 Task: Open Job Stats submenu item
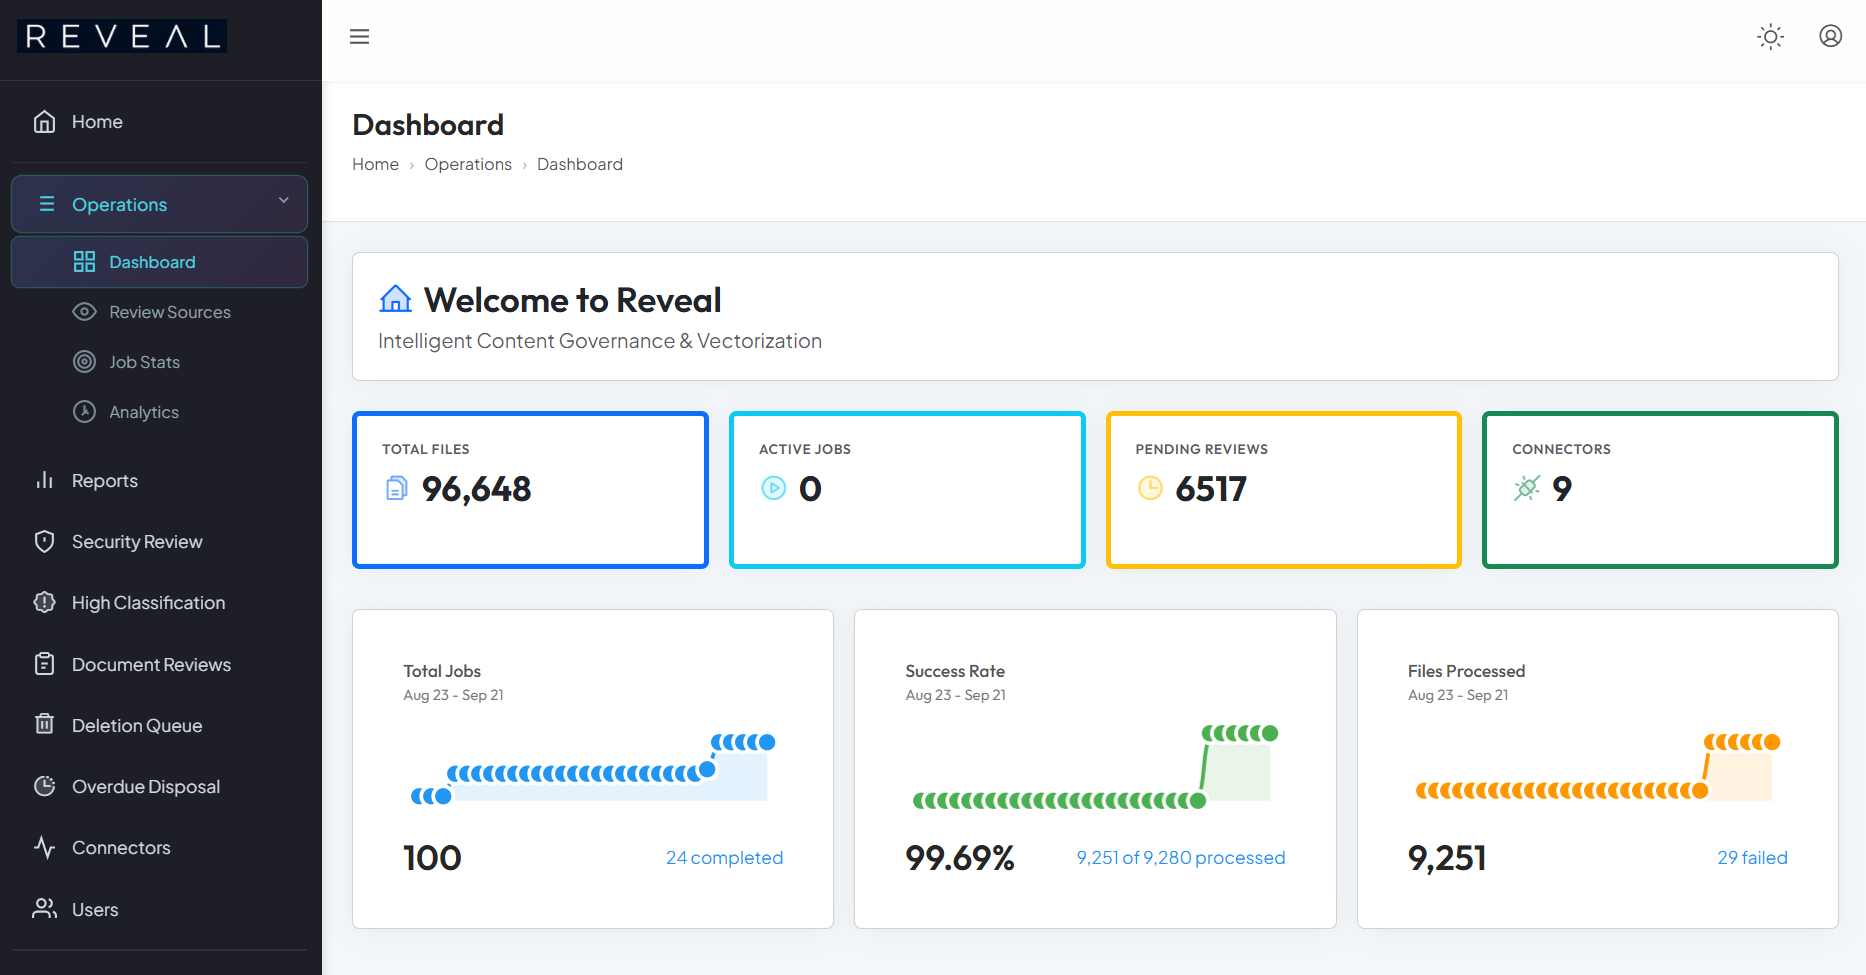pyautogui.click(x=160, y=362)
